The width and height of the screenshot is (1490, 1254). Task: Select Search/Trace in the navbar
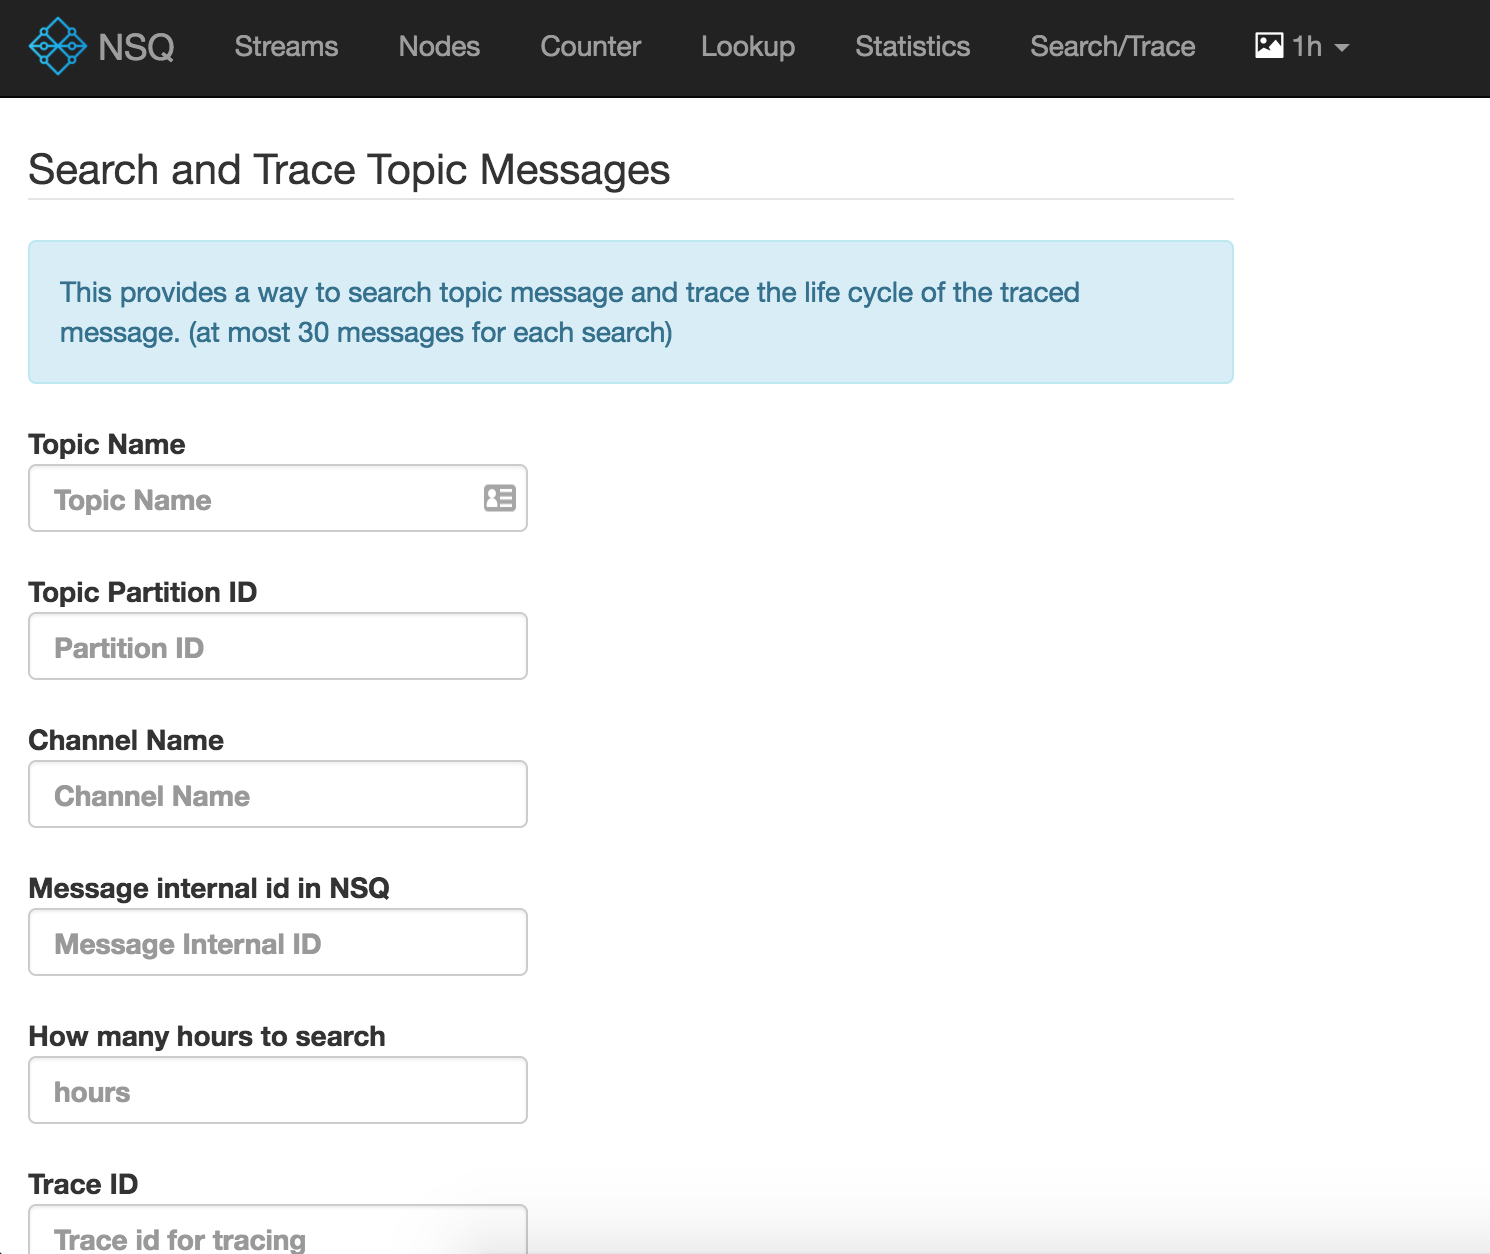pyautogui.click(x=1113, y=46)
